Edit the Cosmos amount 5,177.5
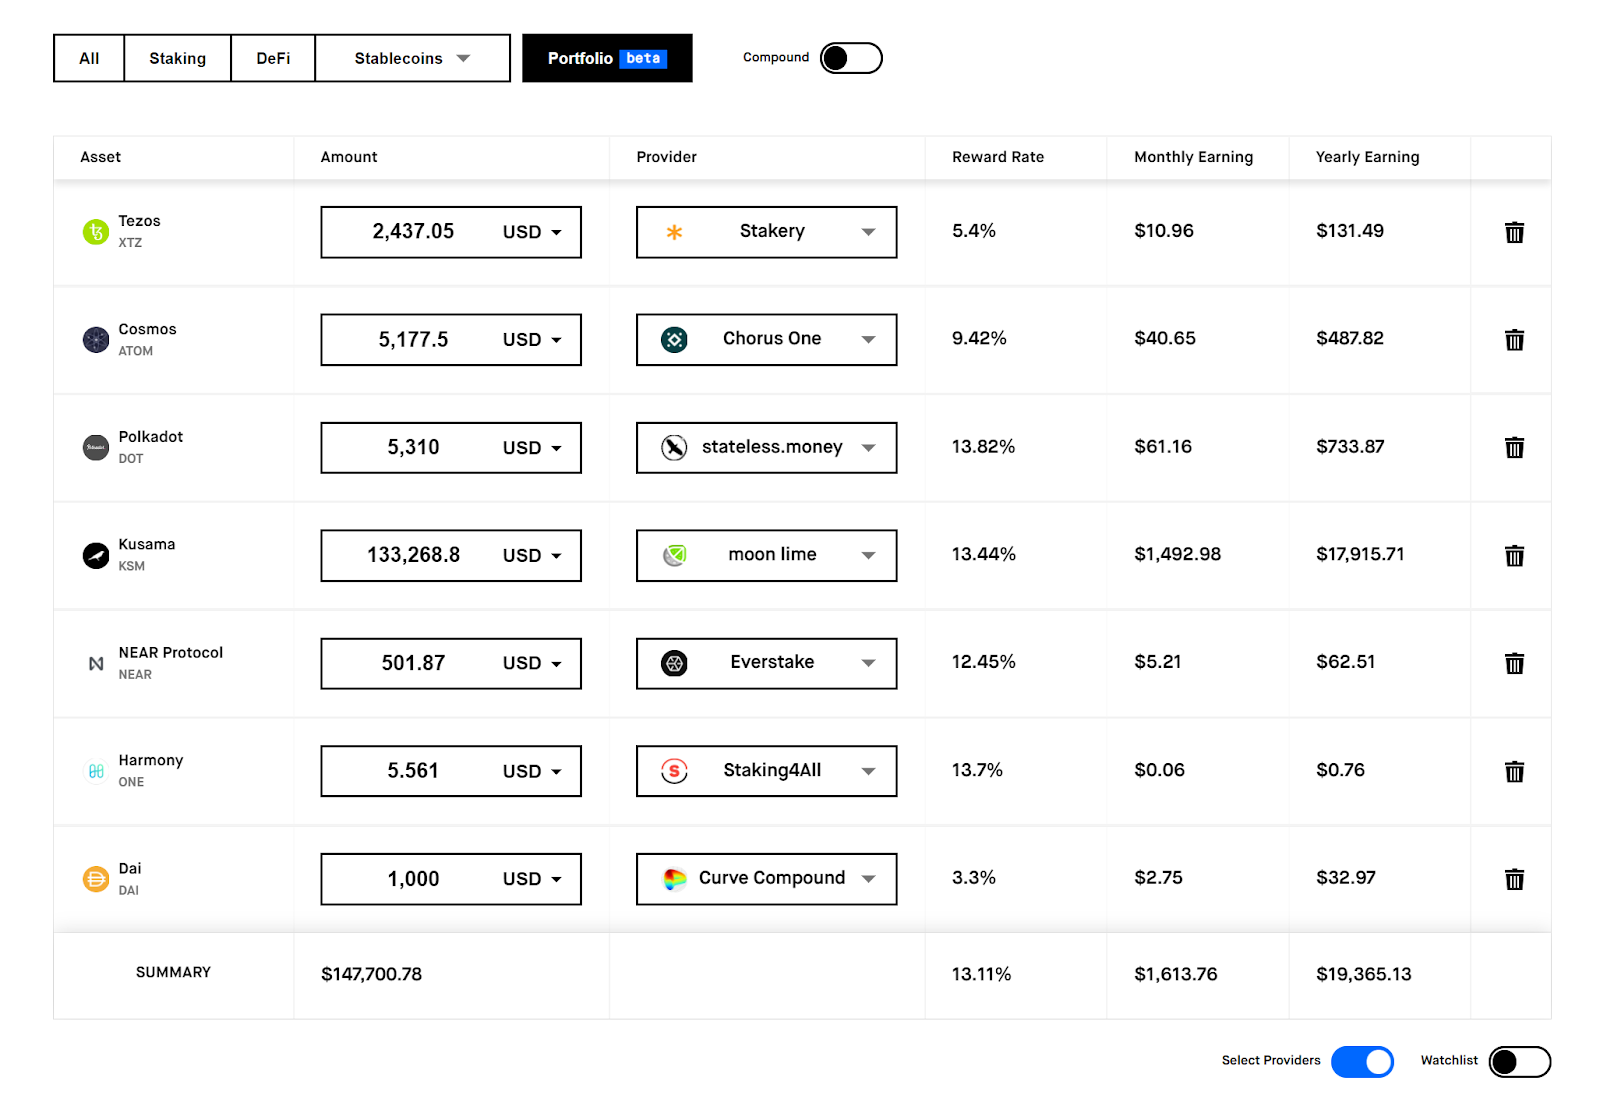Image resolution: width=1600 pixels, height=1113 pixels. tap(413, 340)
